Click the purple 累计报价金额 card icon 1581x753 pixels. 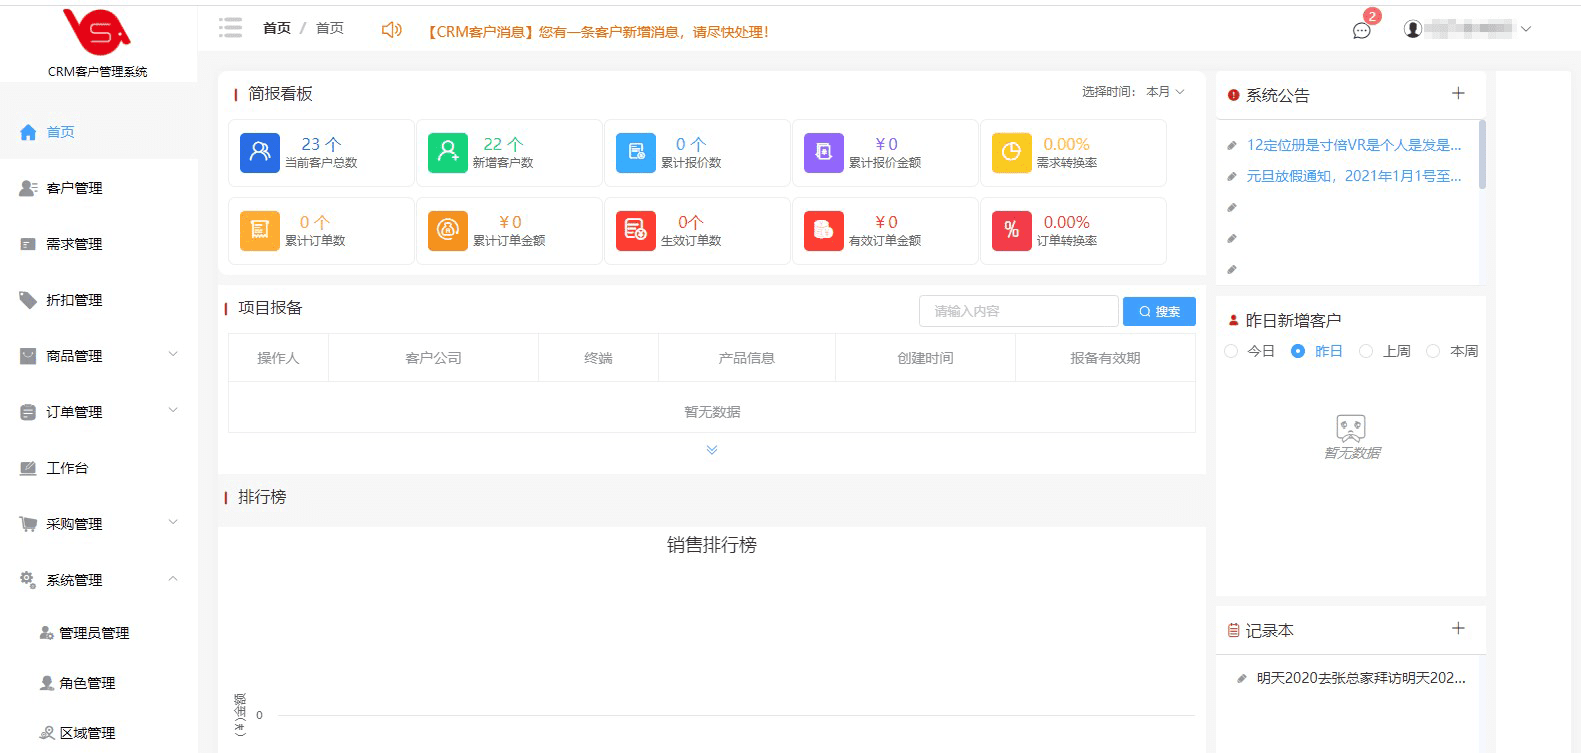tap(824, 153)
